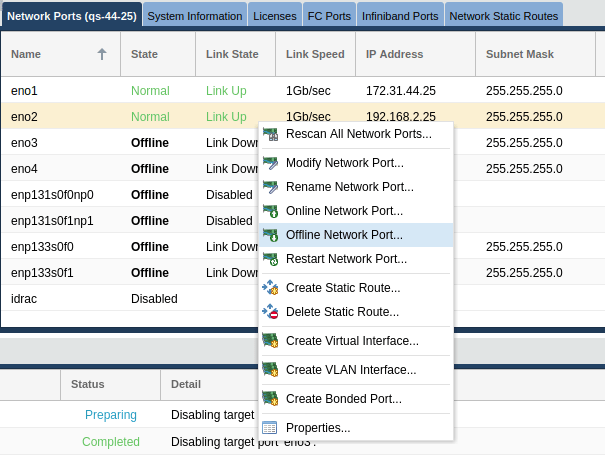Select Create Bonded Port option

[343, 399]
